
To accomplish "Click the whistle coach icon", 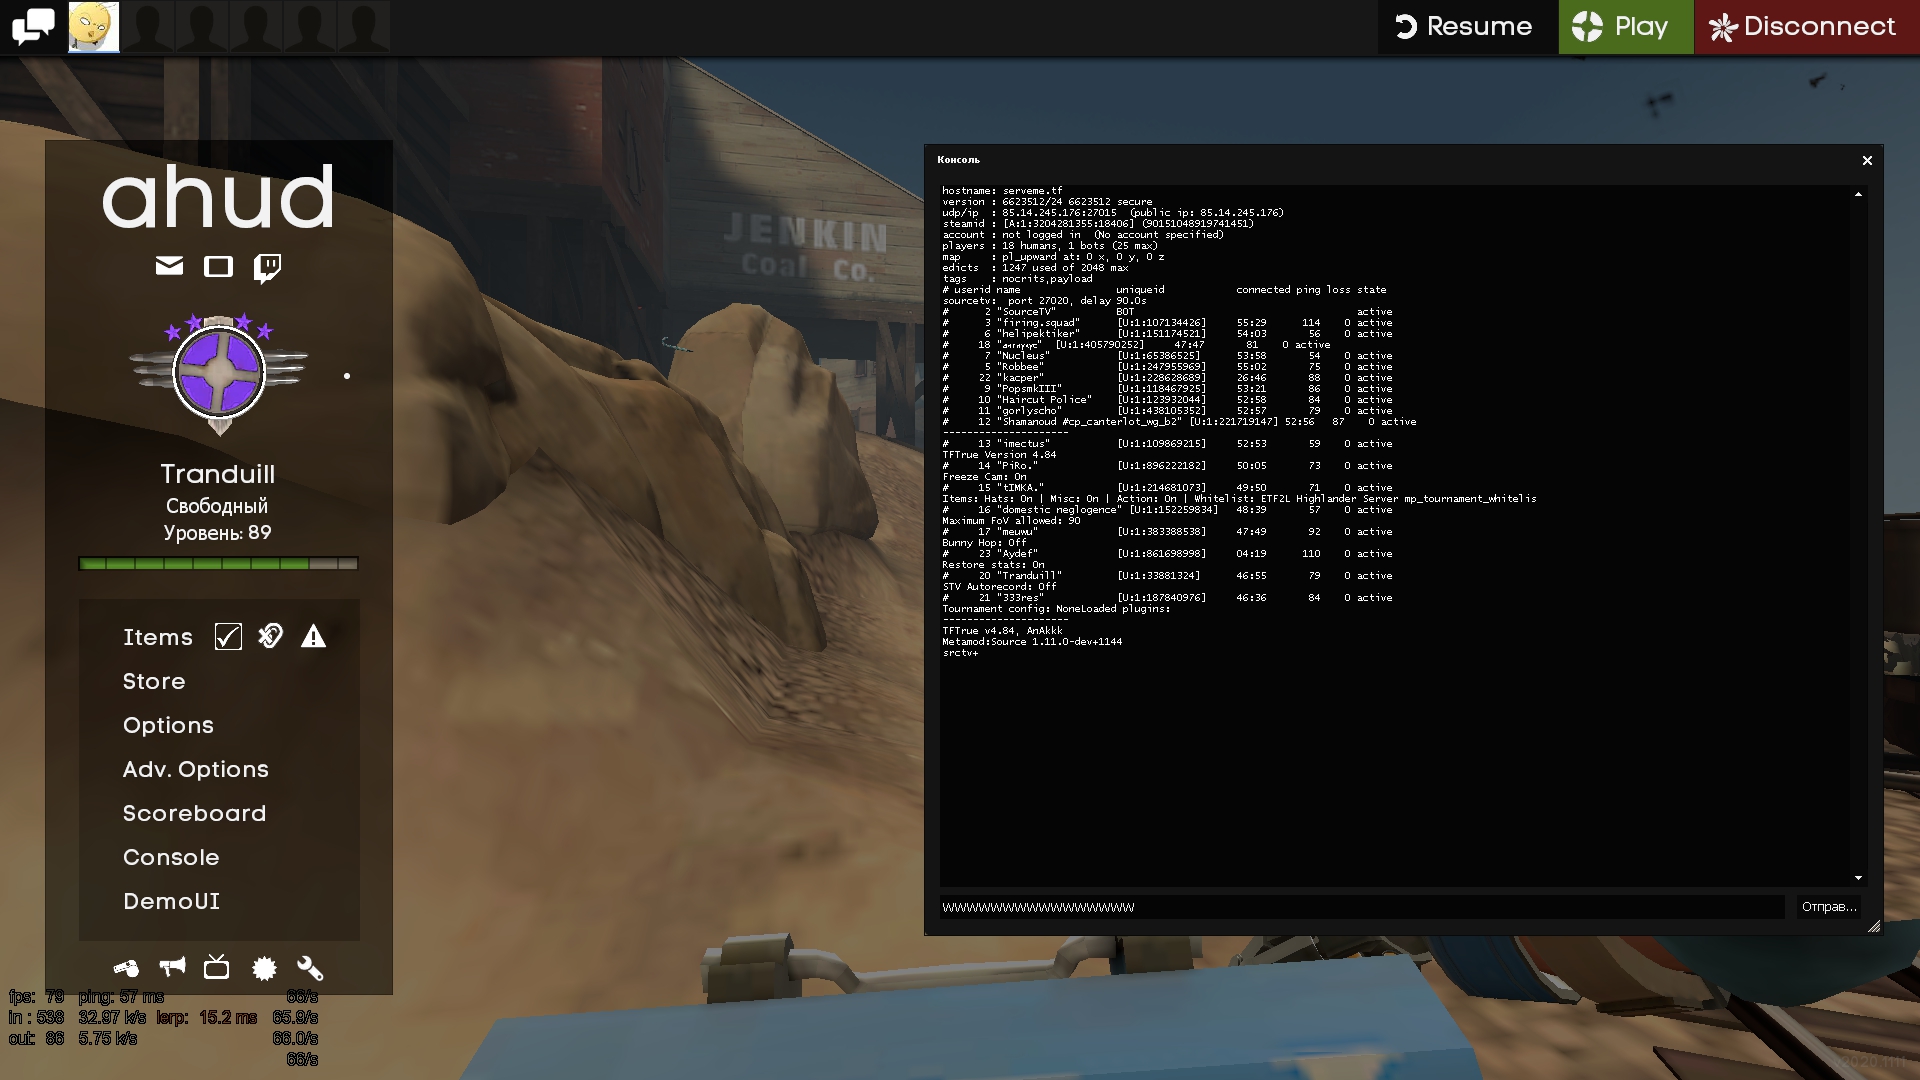I will tap(126, 968).
